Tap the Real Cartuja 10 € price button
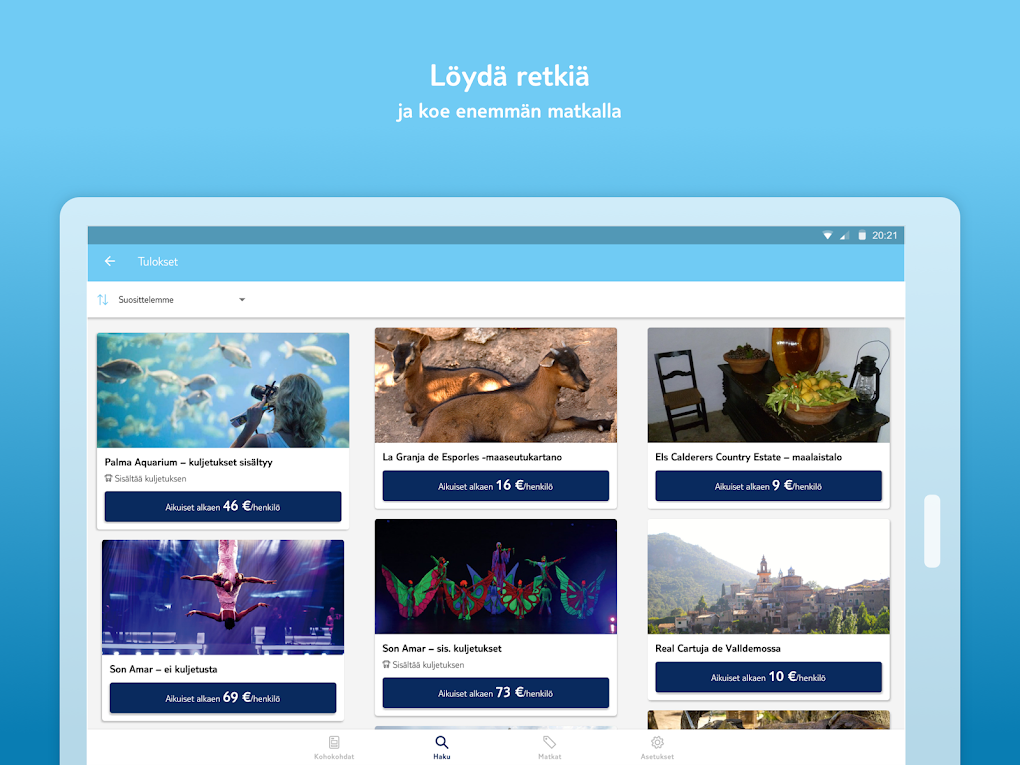The width and height of the screenshot is (1020, 765). point(768,677)
